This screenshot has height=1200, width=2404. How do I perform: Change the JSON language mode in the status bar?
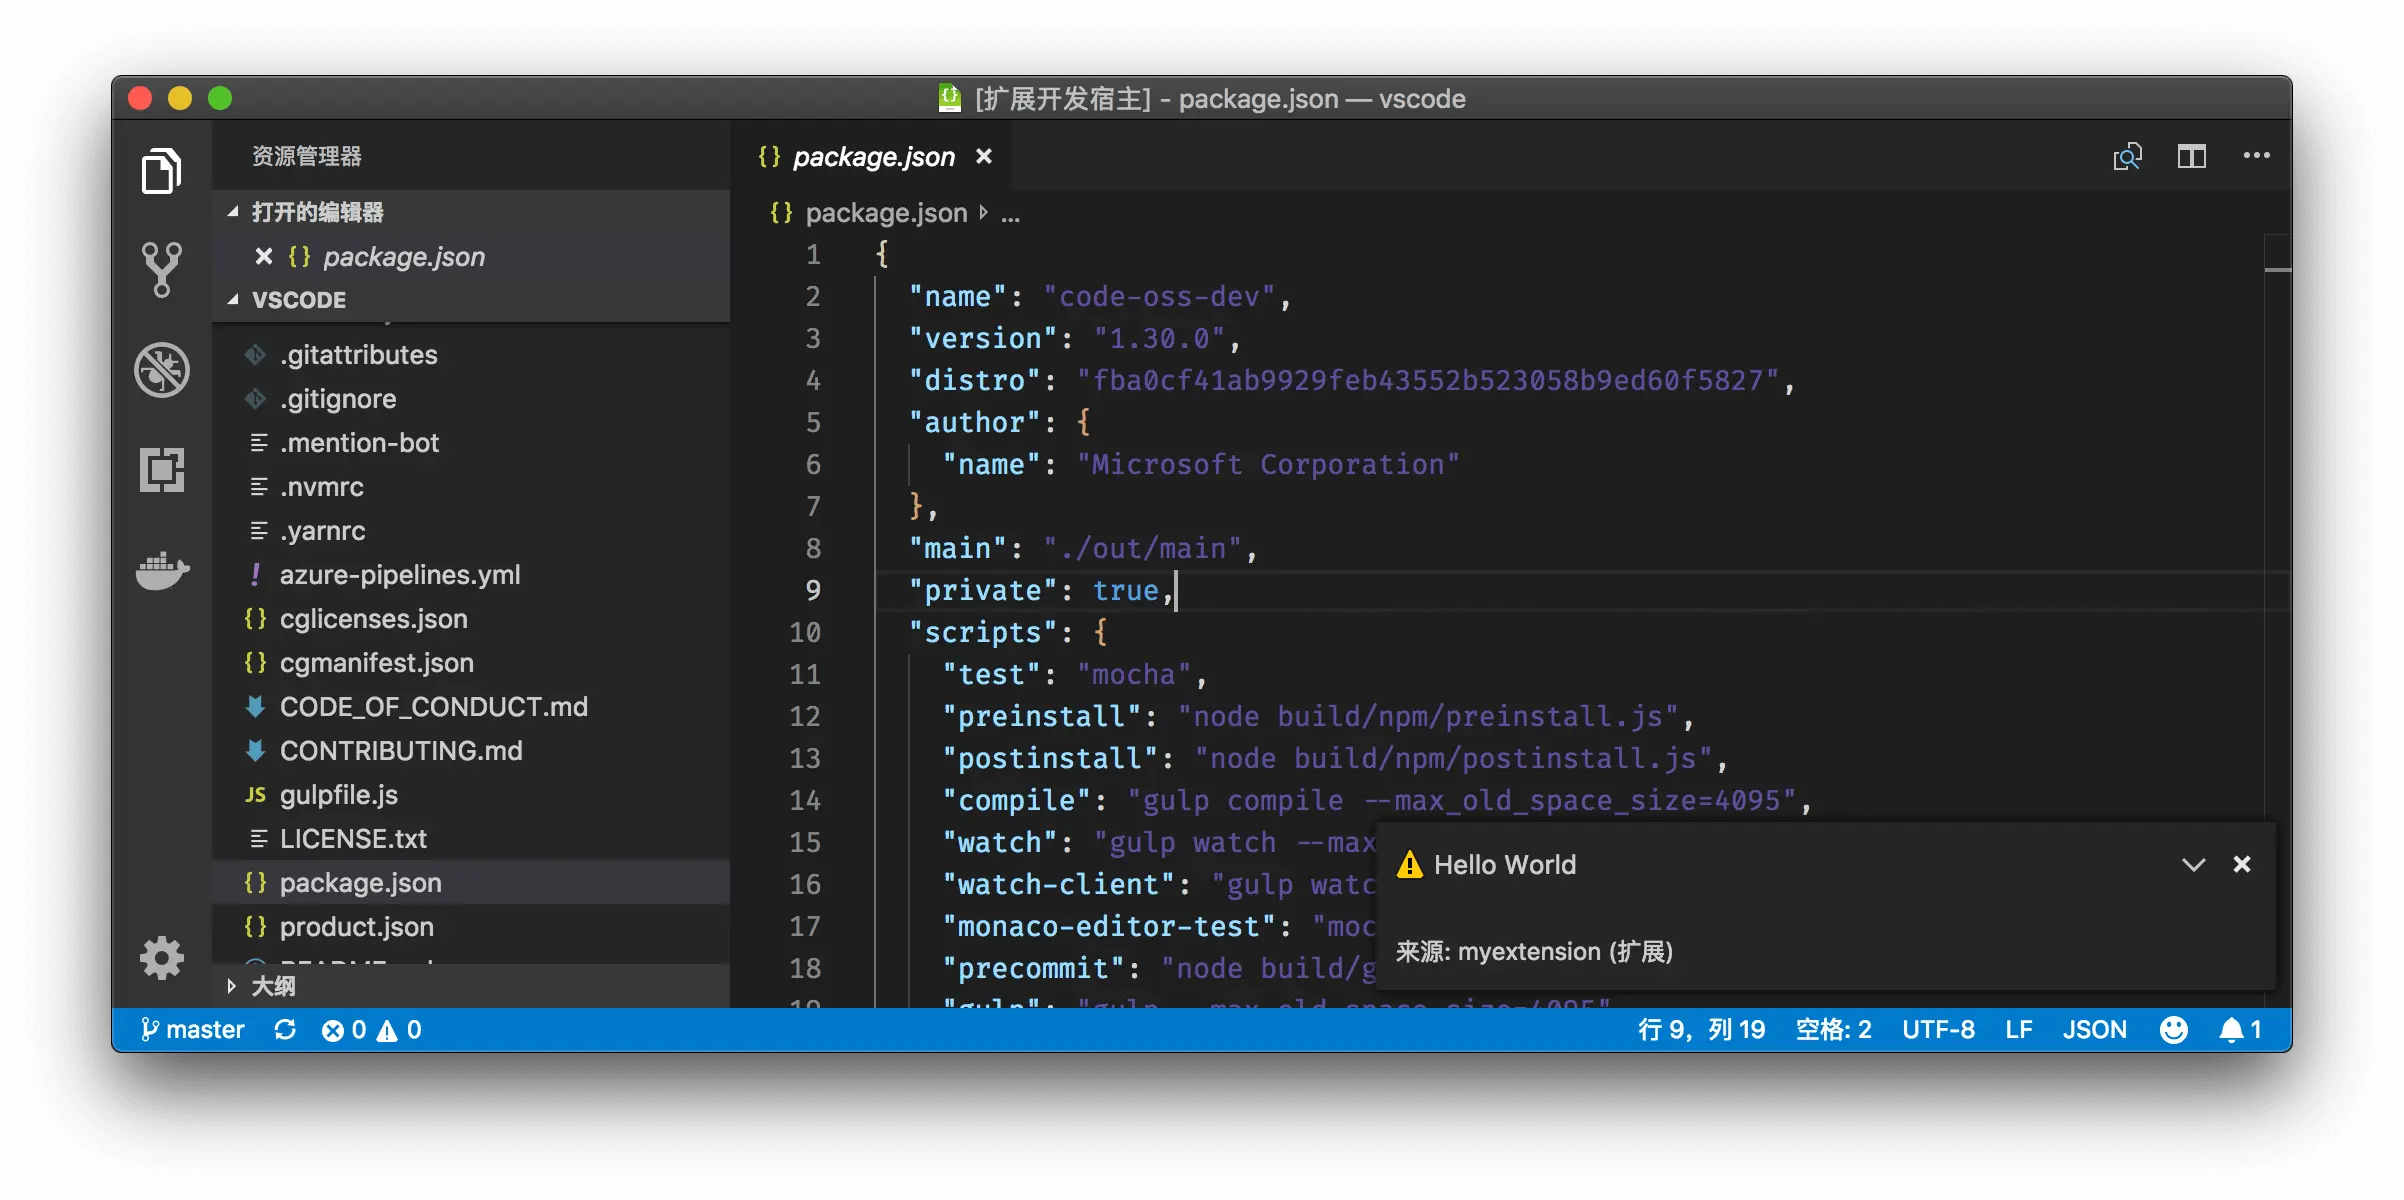pos(2094,1030)
